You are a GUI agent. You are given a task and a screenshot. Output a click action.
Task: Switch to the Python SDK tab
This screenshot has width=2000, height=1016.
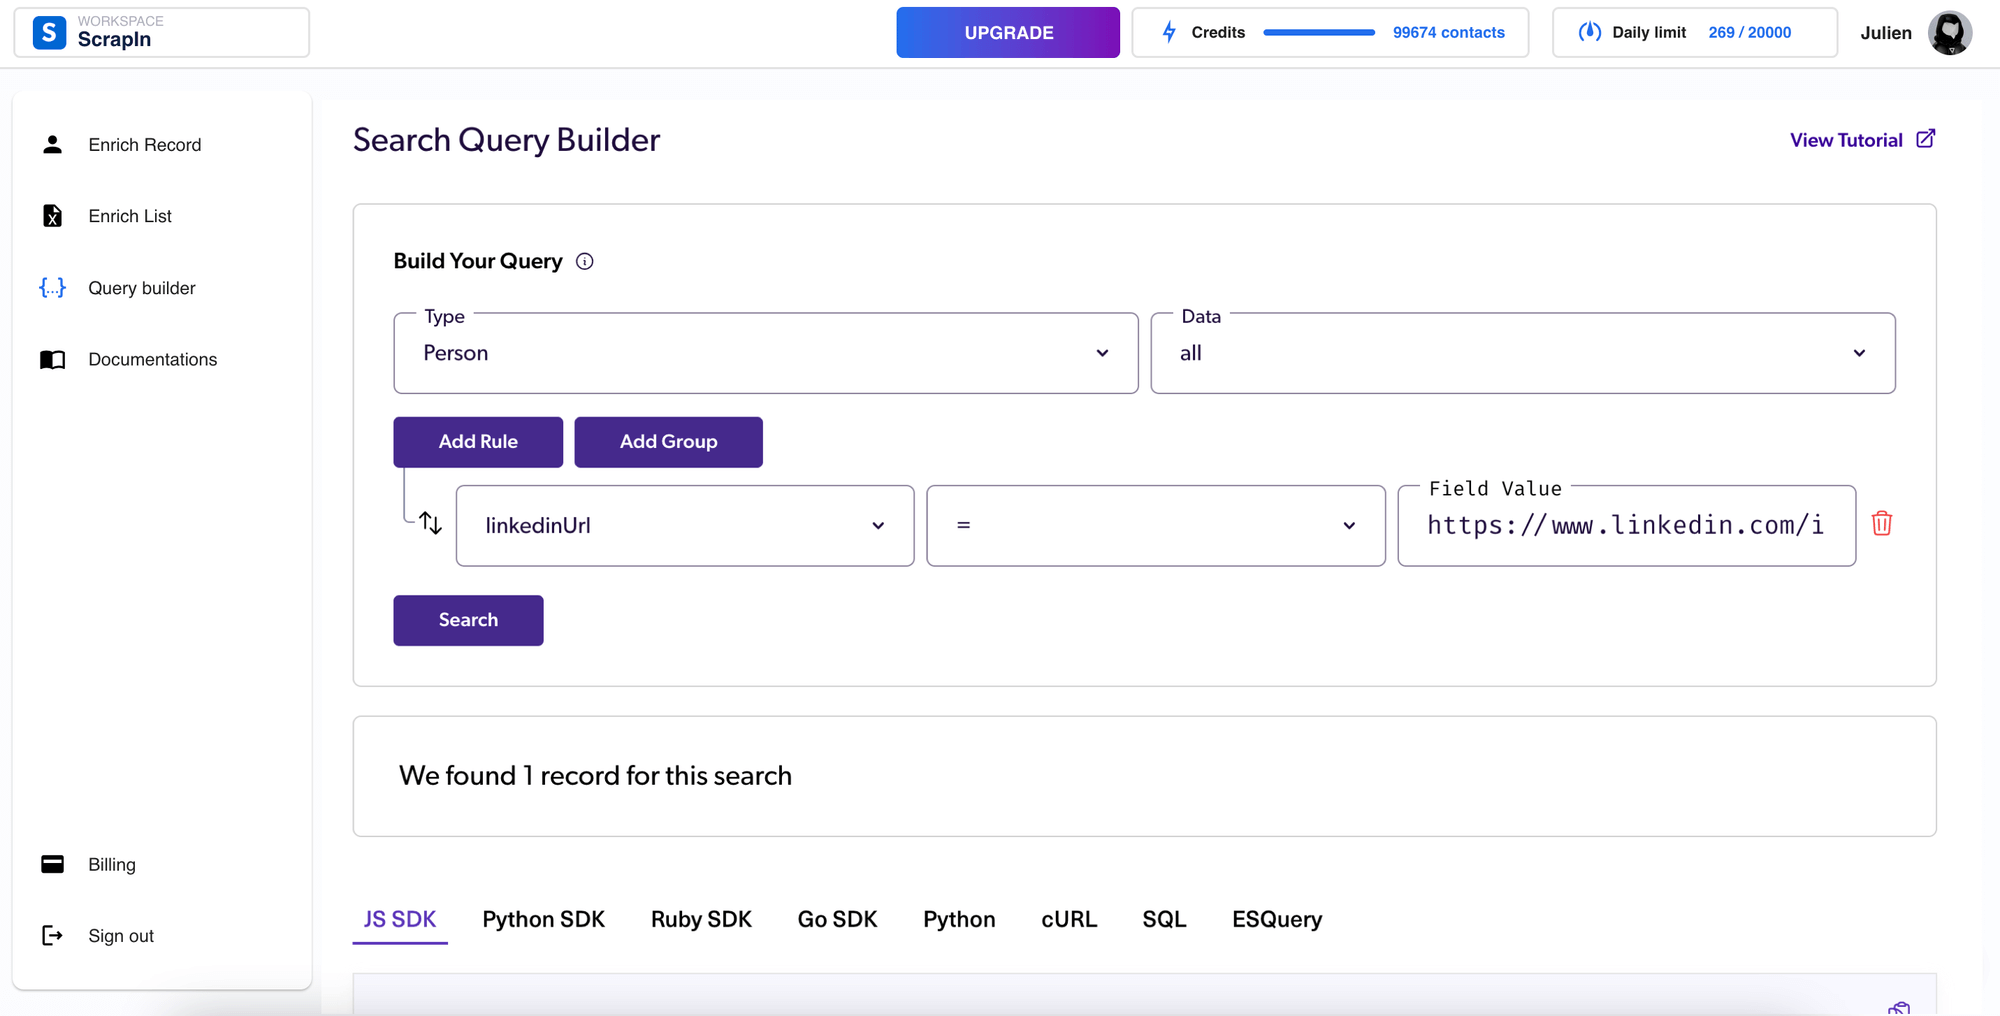543,919
